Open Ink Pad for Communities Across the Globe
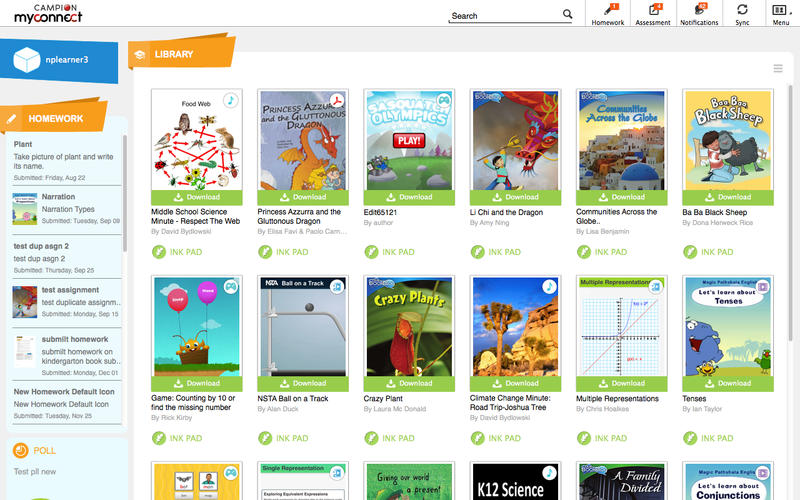The height and width of the screenshot is (500, 800). coord(602,252)
